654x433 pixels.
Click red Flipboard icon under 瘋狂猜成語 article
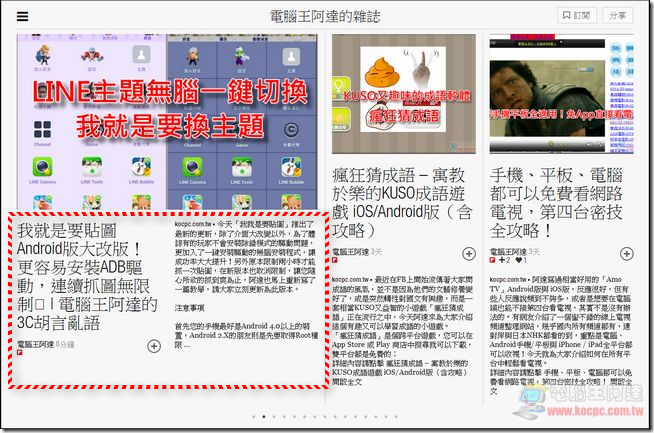coord(335,260)
